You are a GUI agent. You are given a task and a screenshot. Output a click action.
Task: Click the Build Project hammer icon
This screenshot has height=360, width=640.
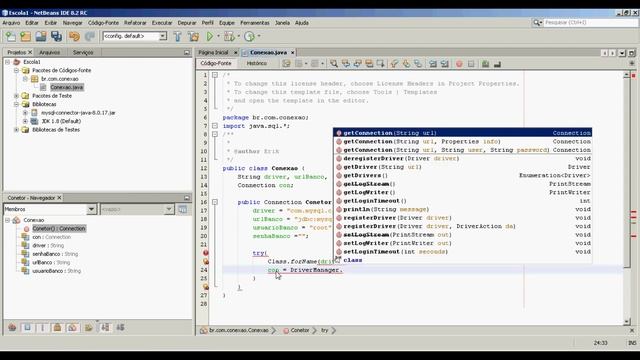(x=178, y=36)
